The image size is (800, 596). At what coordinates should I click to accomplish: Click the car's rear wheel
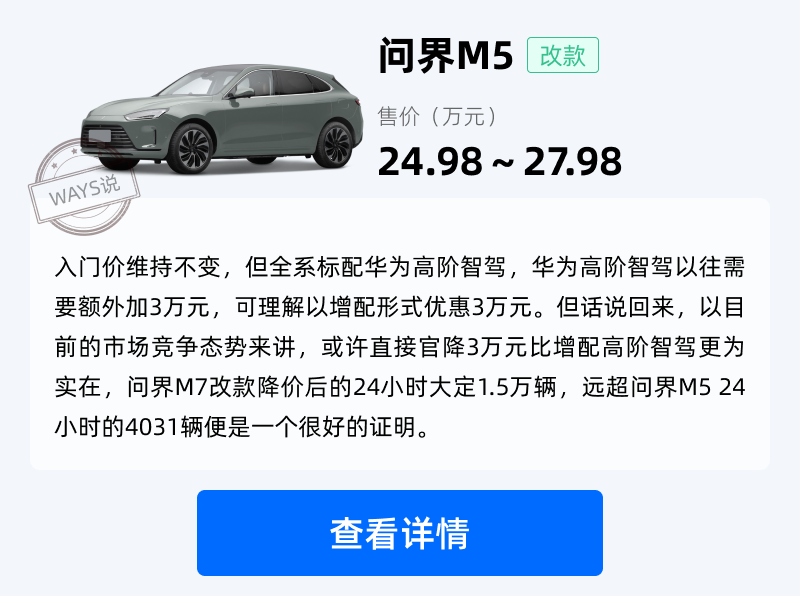(336, 143)
